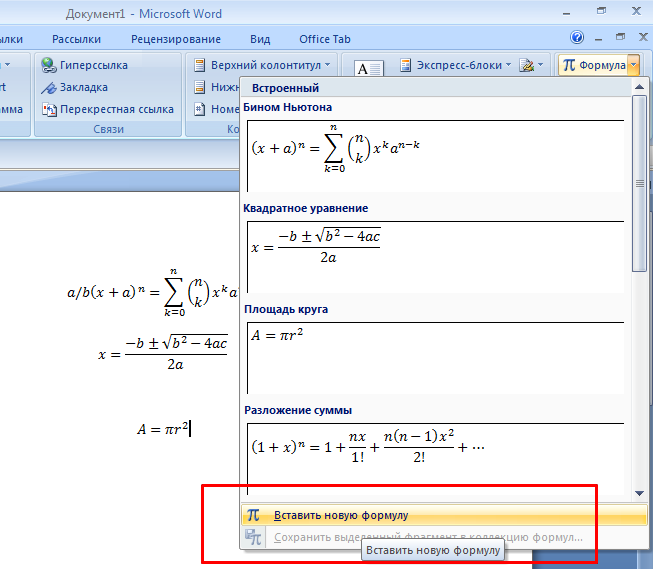Switch to the Office Tab ribbon tab

(325, 39)
